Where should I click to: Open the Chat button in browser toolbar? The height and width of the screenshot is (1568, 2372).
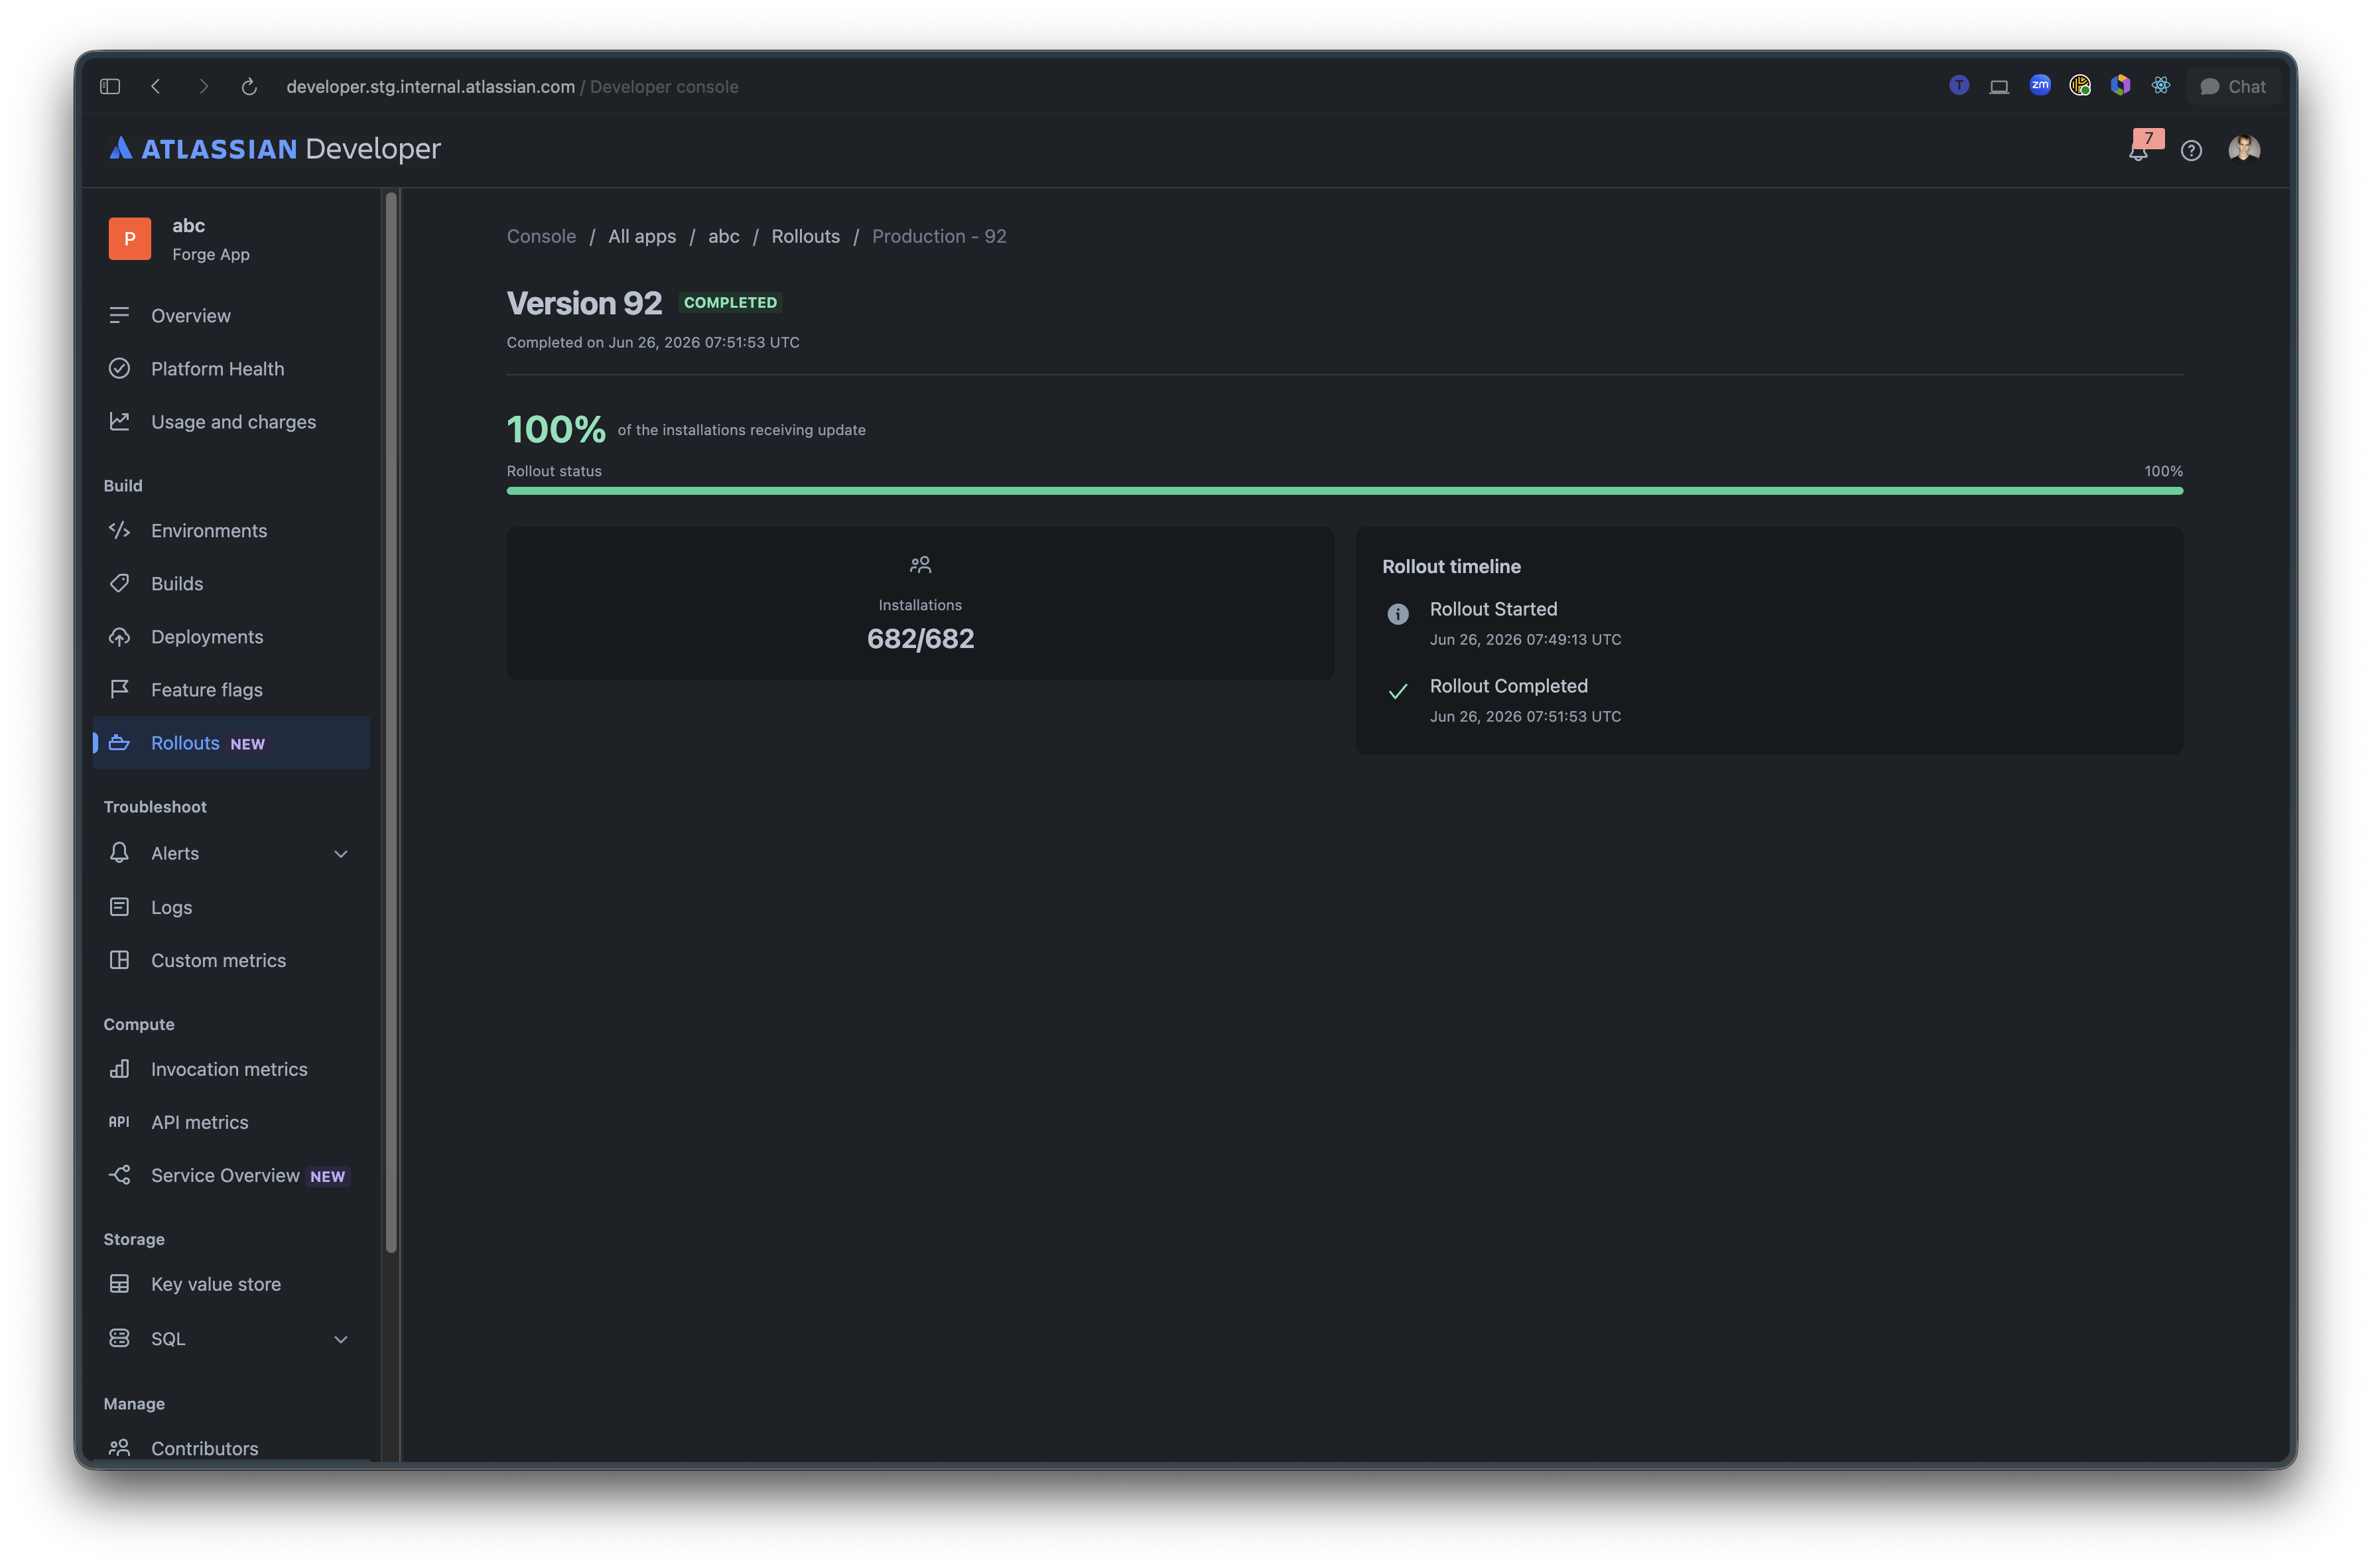coord(2233,87)
